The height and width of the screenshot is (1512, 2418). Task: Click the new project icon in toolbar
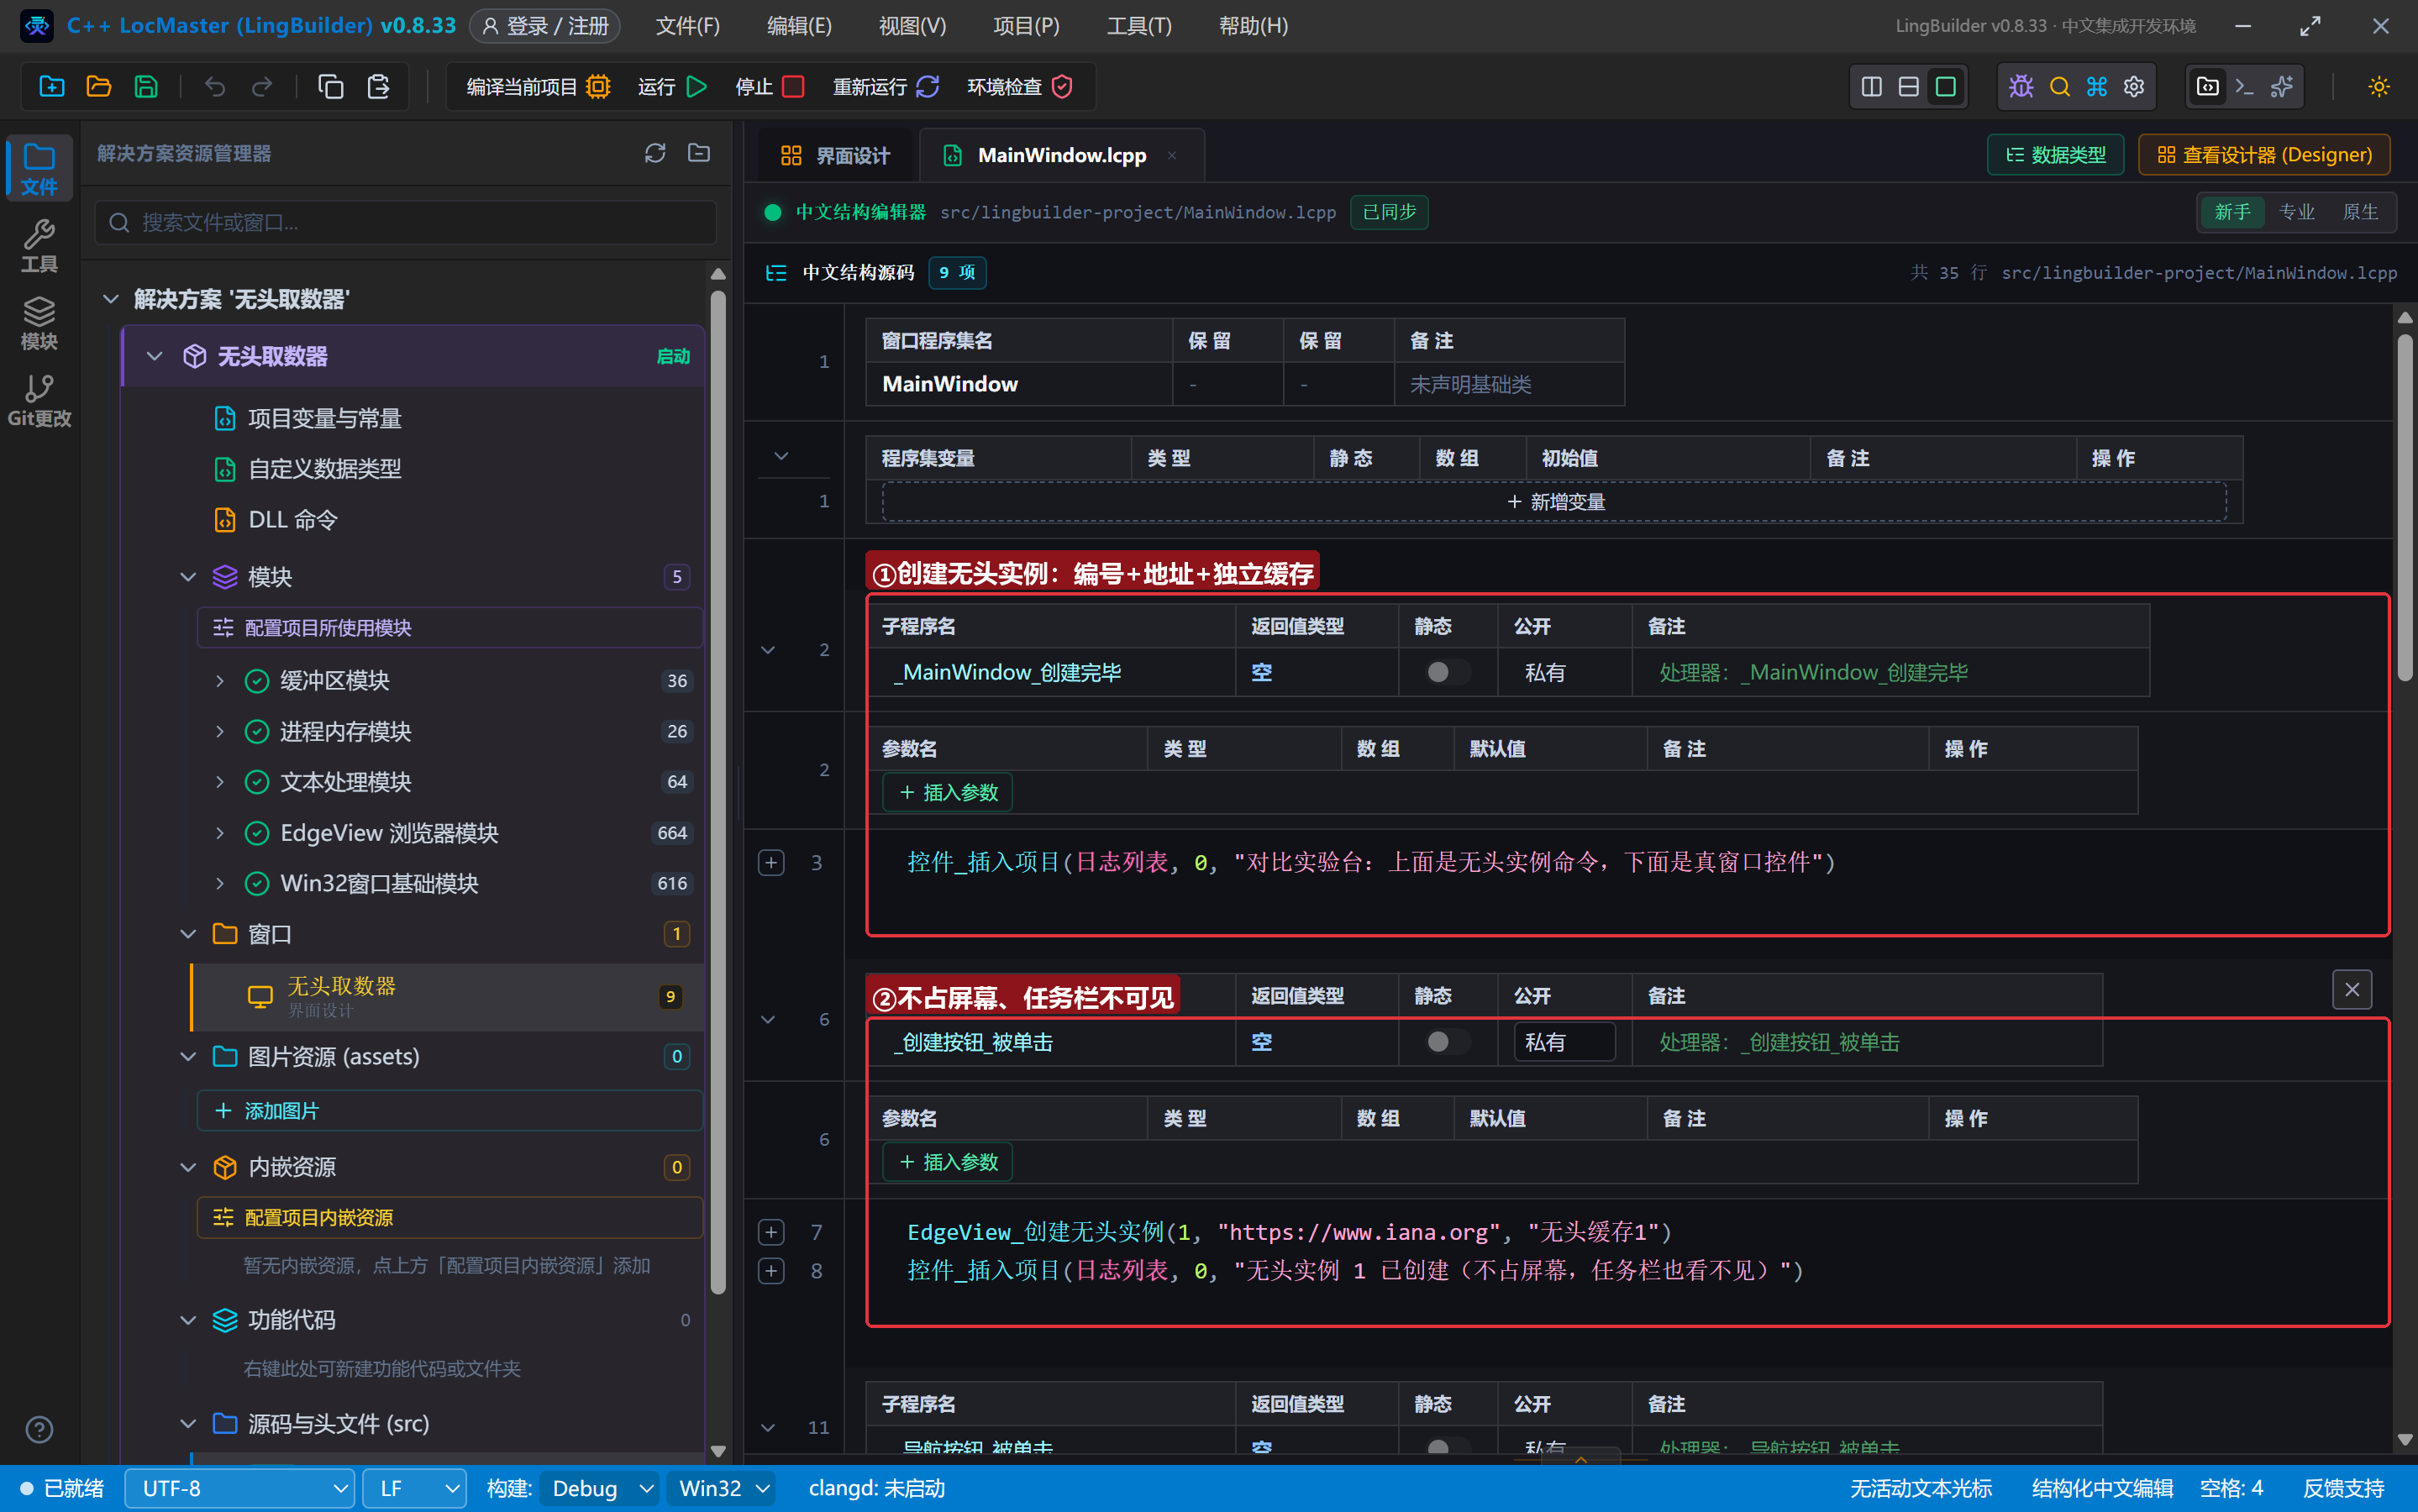pyautogui.click(x=51, y=87)
